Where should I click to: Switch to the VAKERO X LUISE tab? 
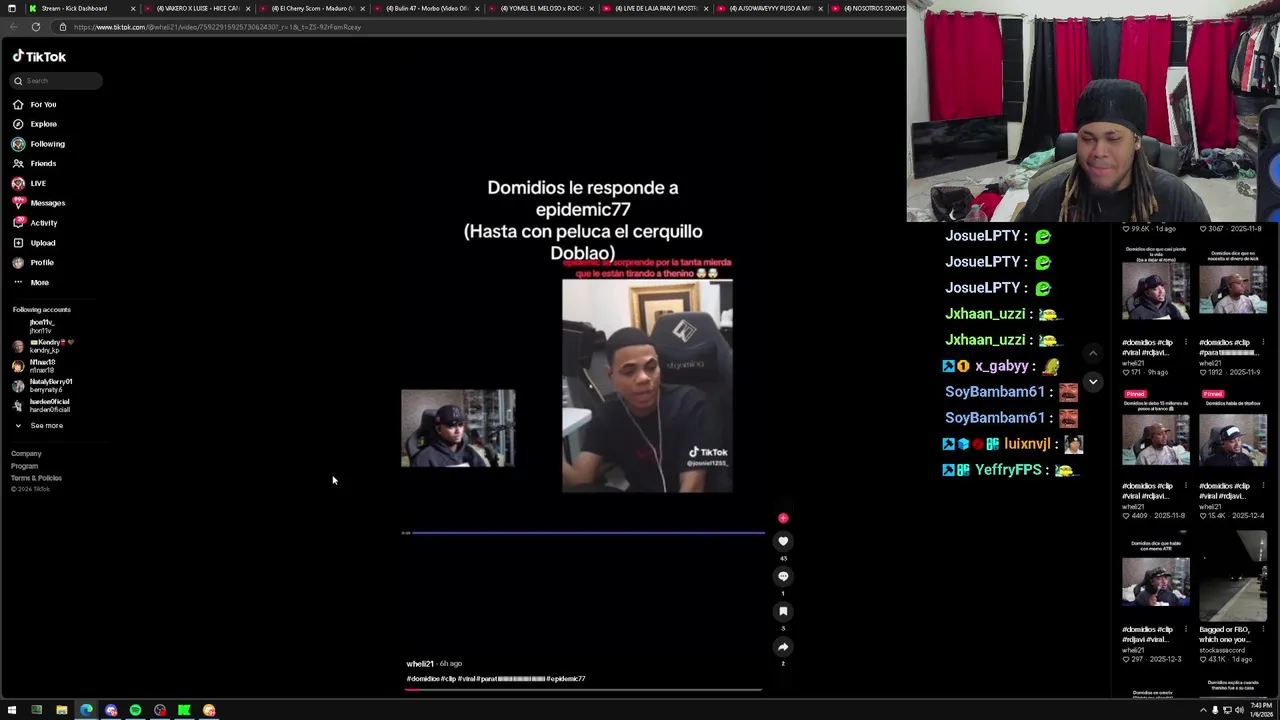(x=196, y=8)
